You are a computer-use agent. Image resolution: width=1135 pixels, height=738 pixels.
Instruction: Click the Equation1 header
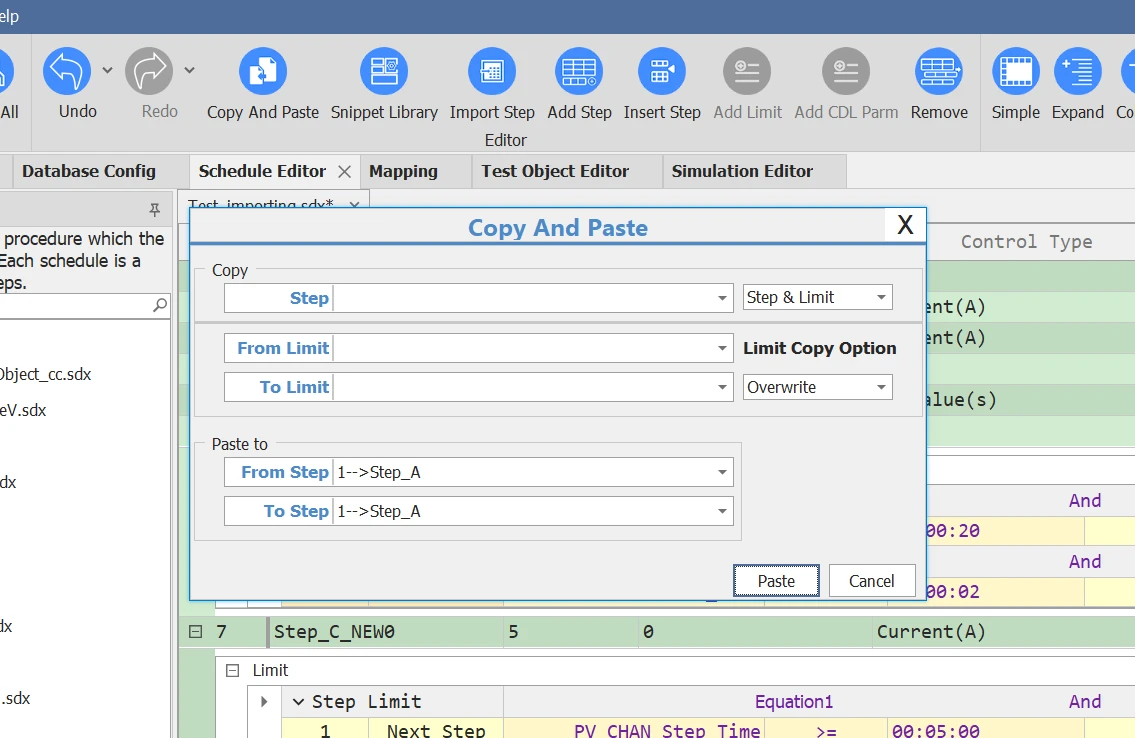793,702
